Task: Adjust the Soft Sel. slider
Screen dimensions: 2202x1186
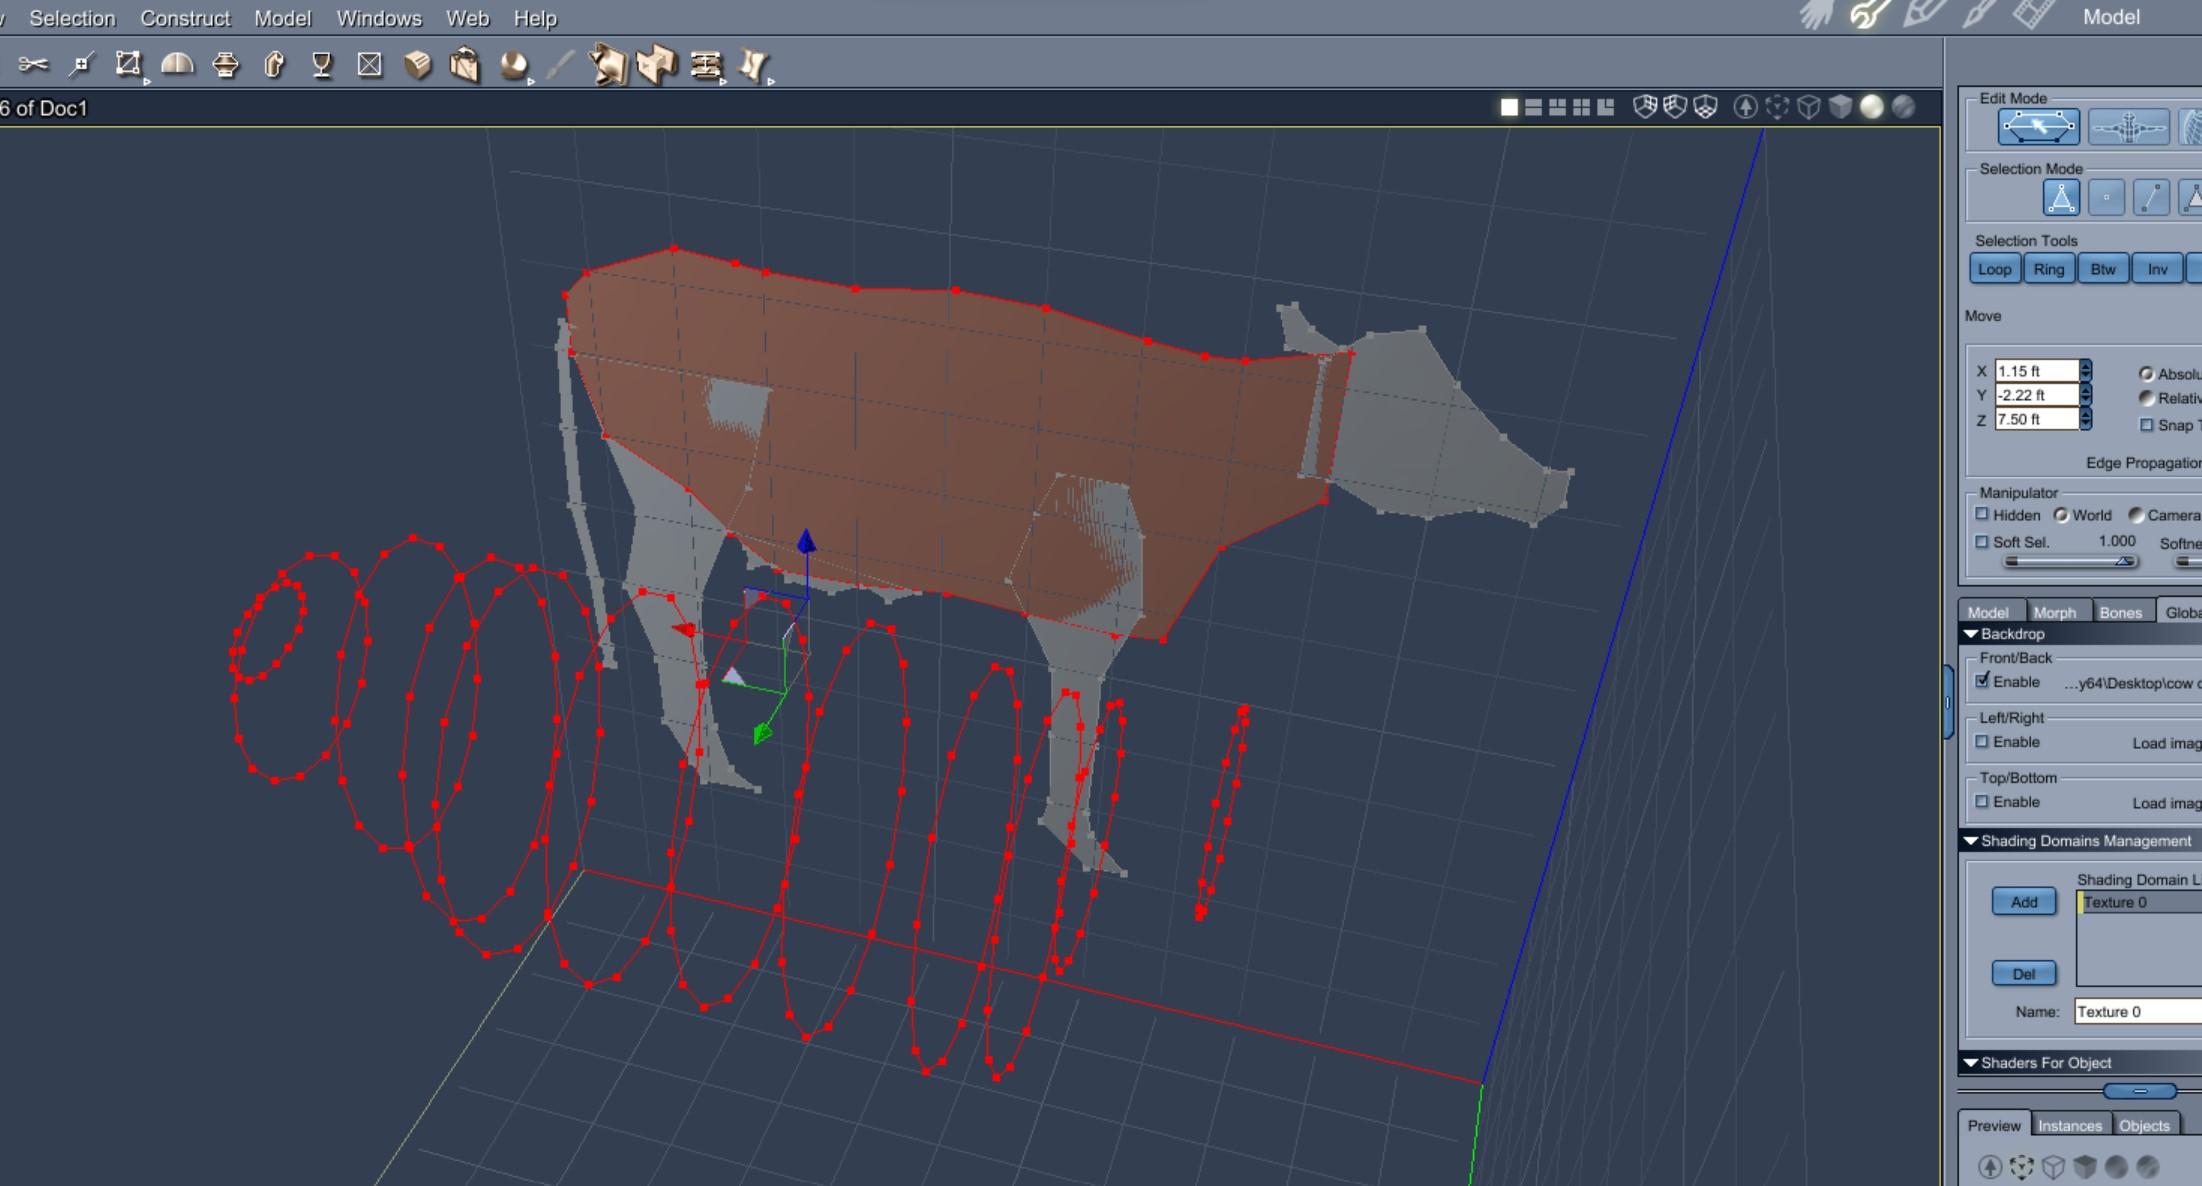Action: 2122,562
